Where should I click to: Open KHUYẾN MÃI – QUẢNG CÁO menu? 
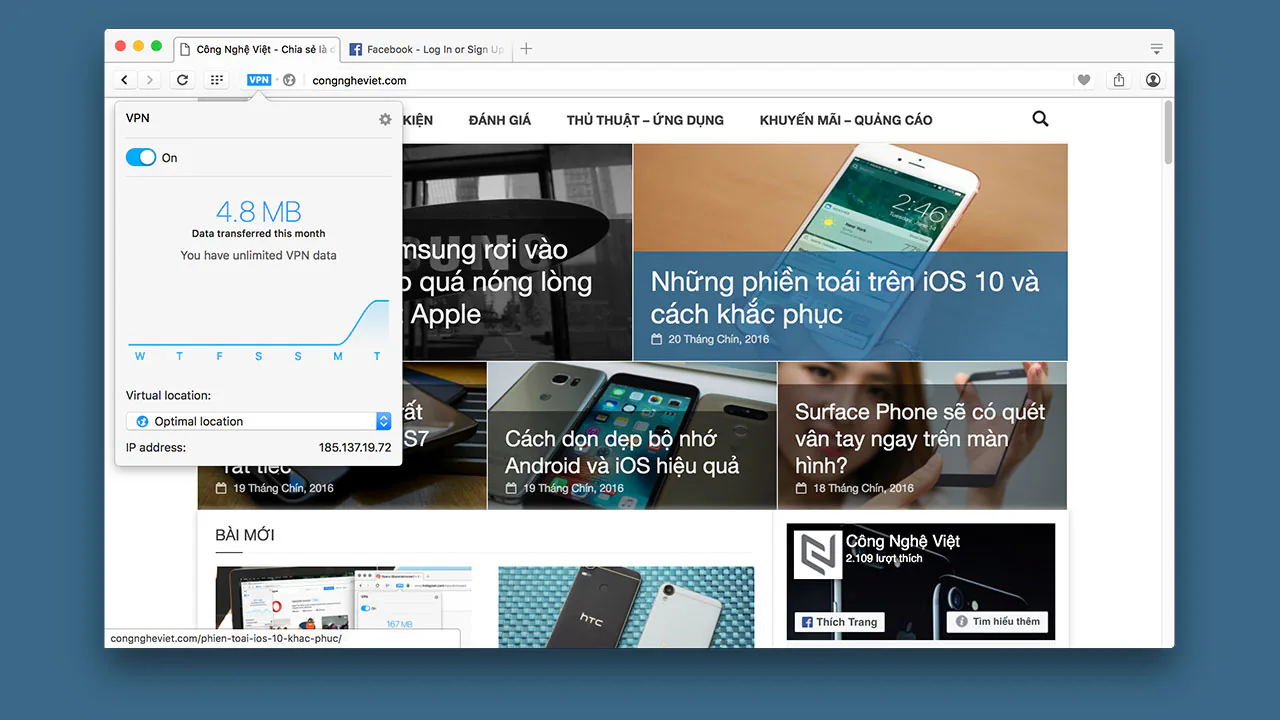pyautogui.click(x=846, y=120)
